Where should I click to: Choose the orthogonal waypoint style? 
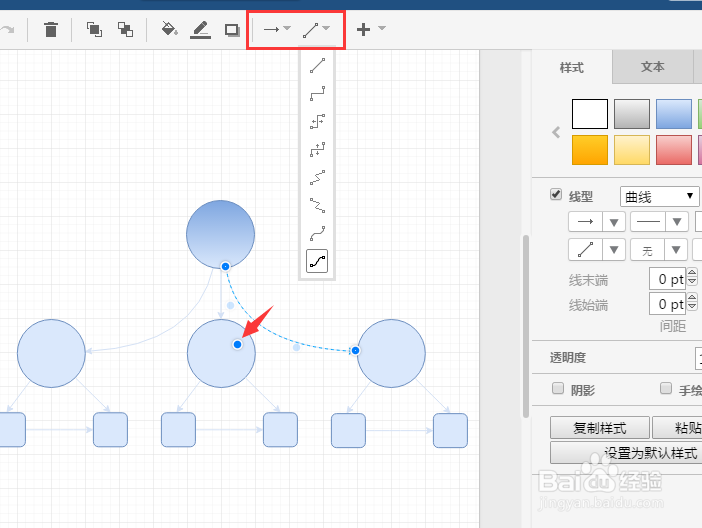coord(317,94)
